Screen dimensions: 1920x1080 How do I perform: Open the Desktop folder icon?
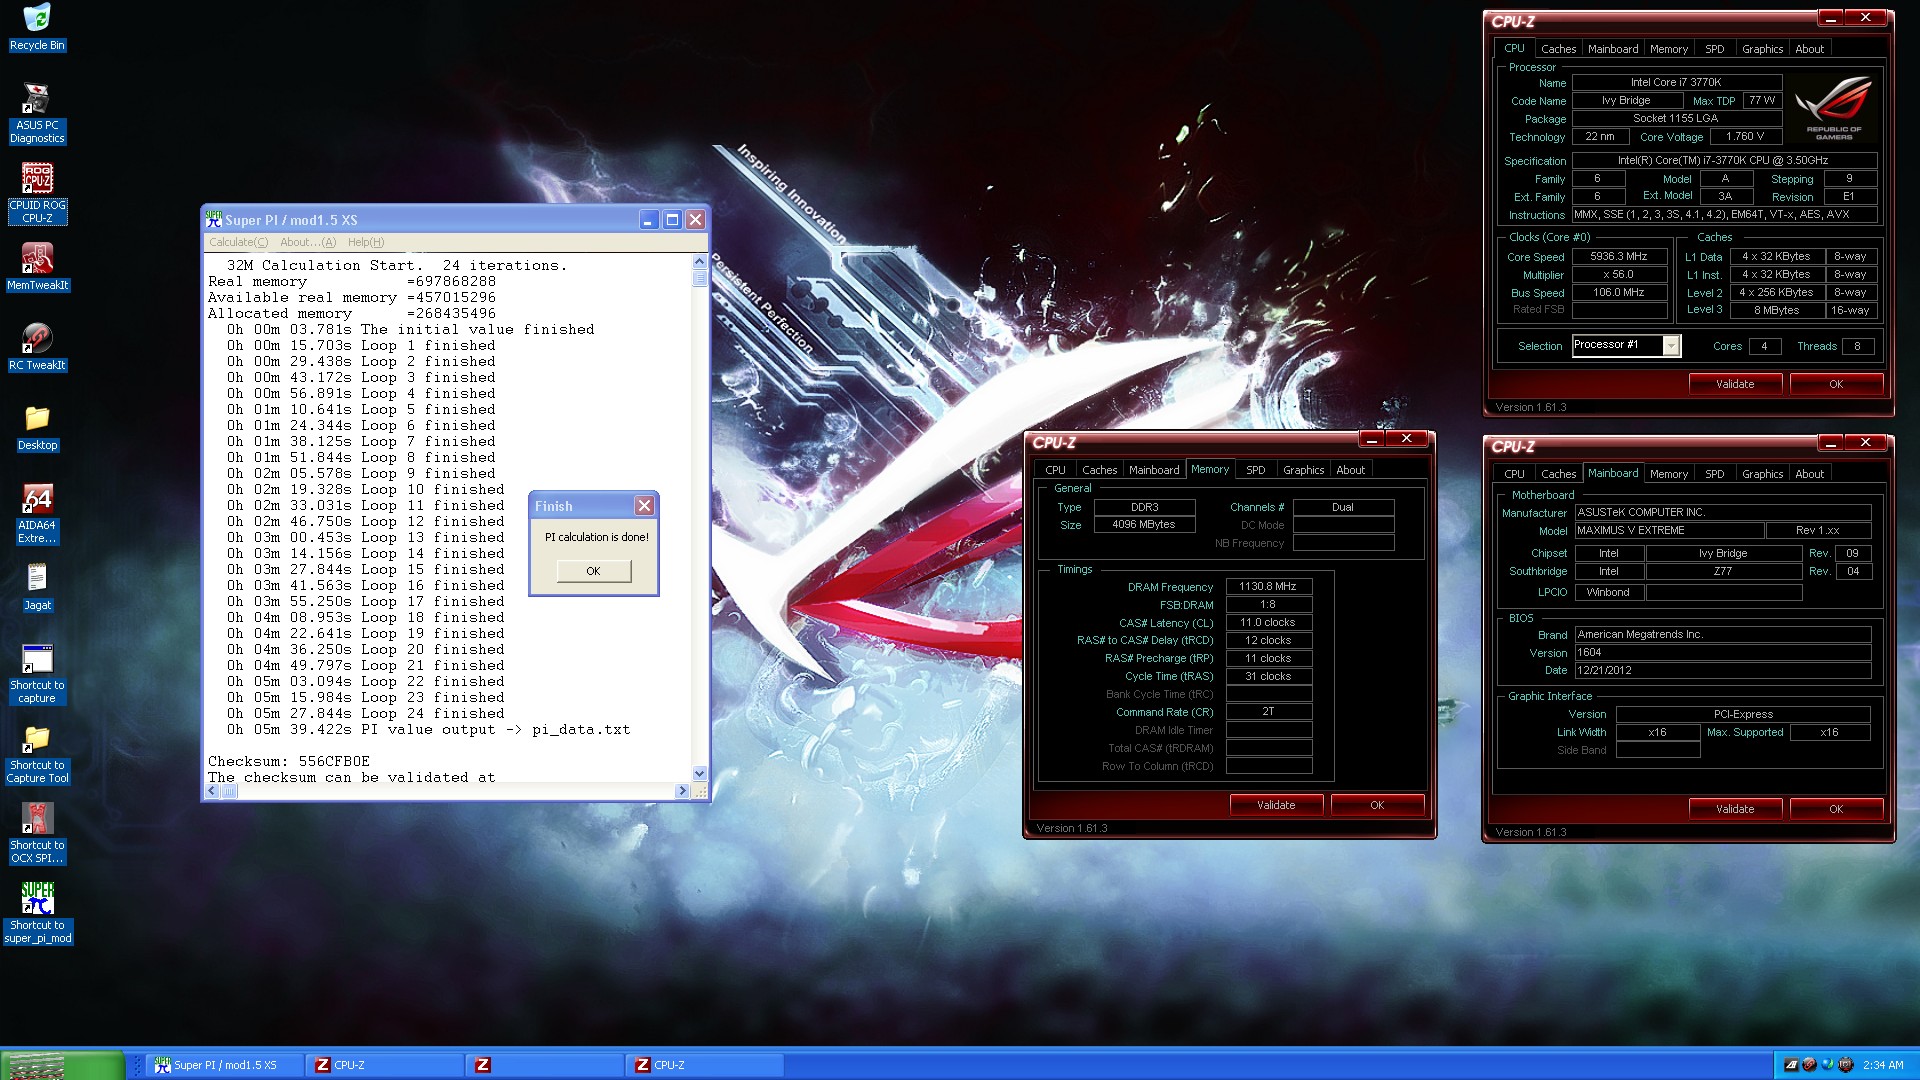click(x=37, y=420)
